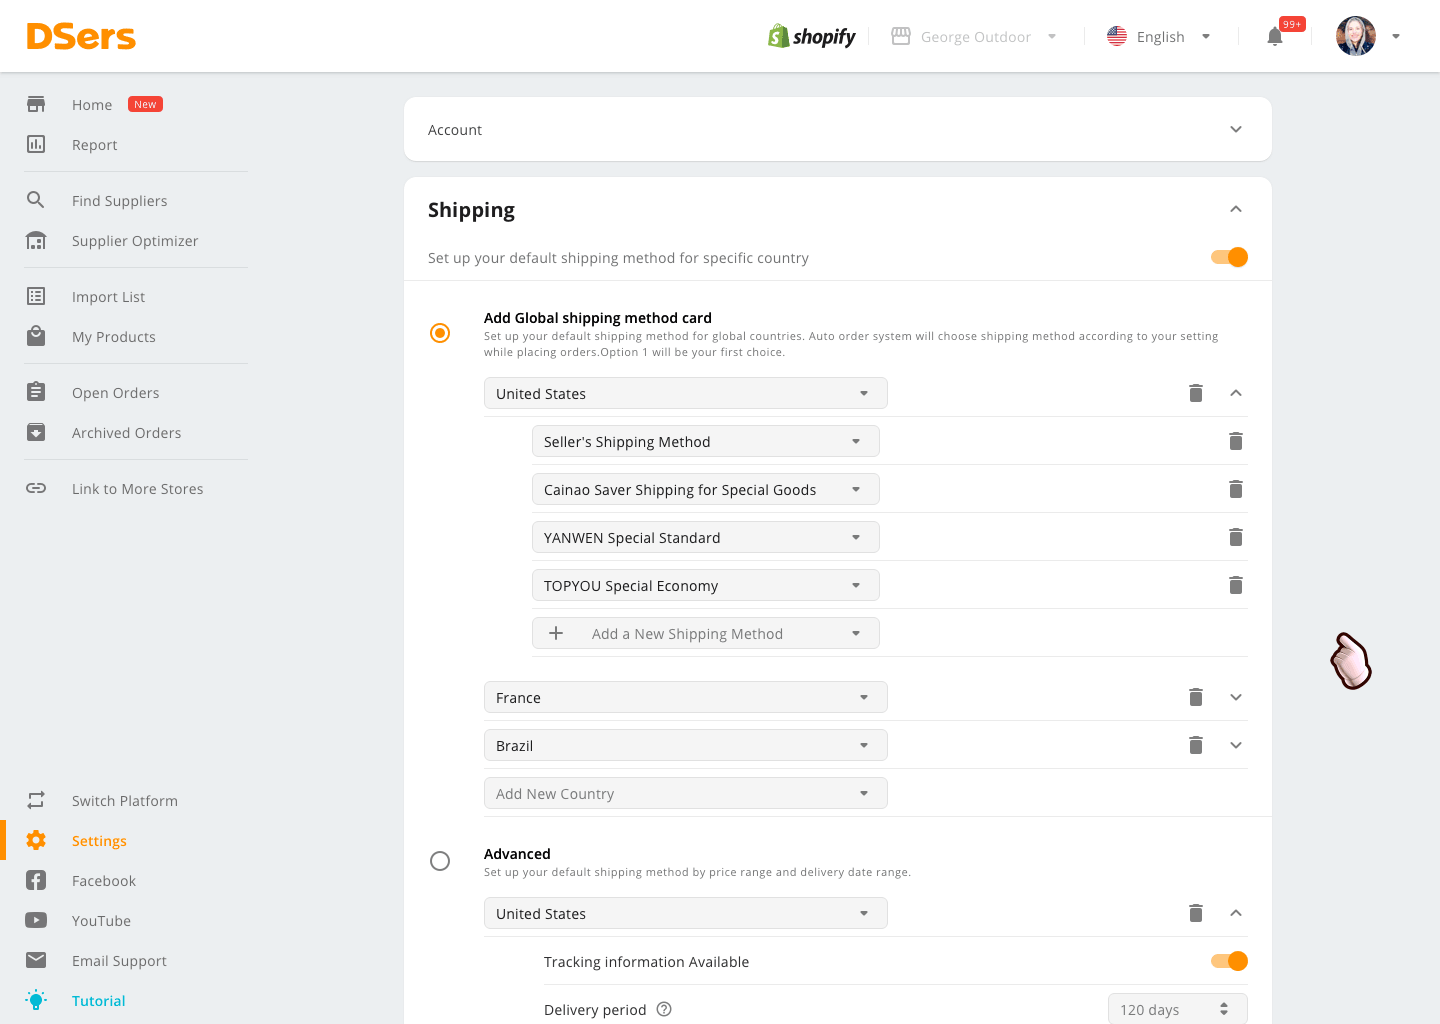Open TOPYOU Special Economy dropdown

click(706, 585)
